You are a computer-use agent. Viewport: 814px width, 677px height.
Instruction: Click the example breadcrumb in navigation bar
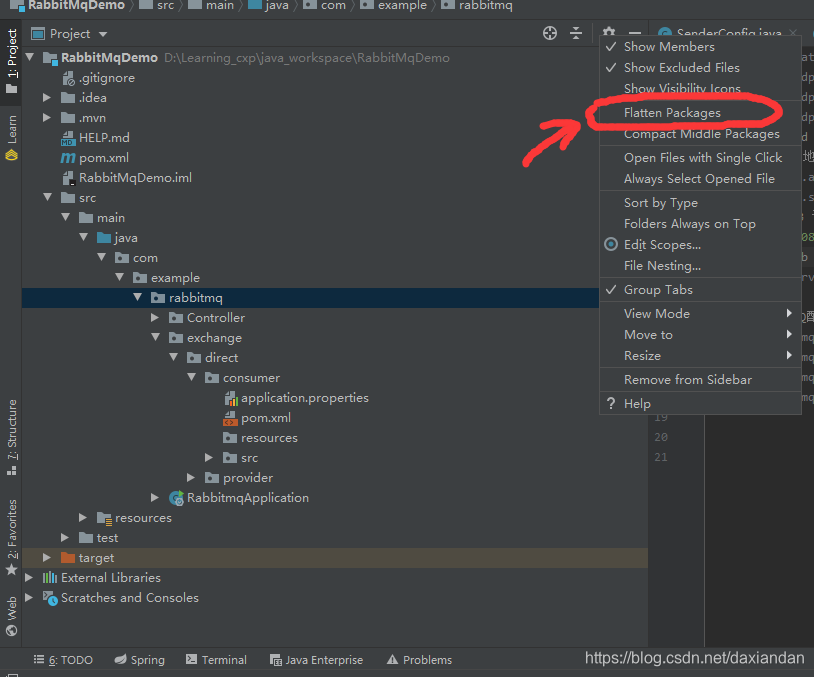402,6
